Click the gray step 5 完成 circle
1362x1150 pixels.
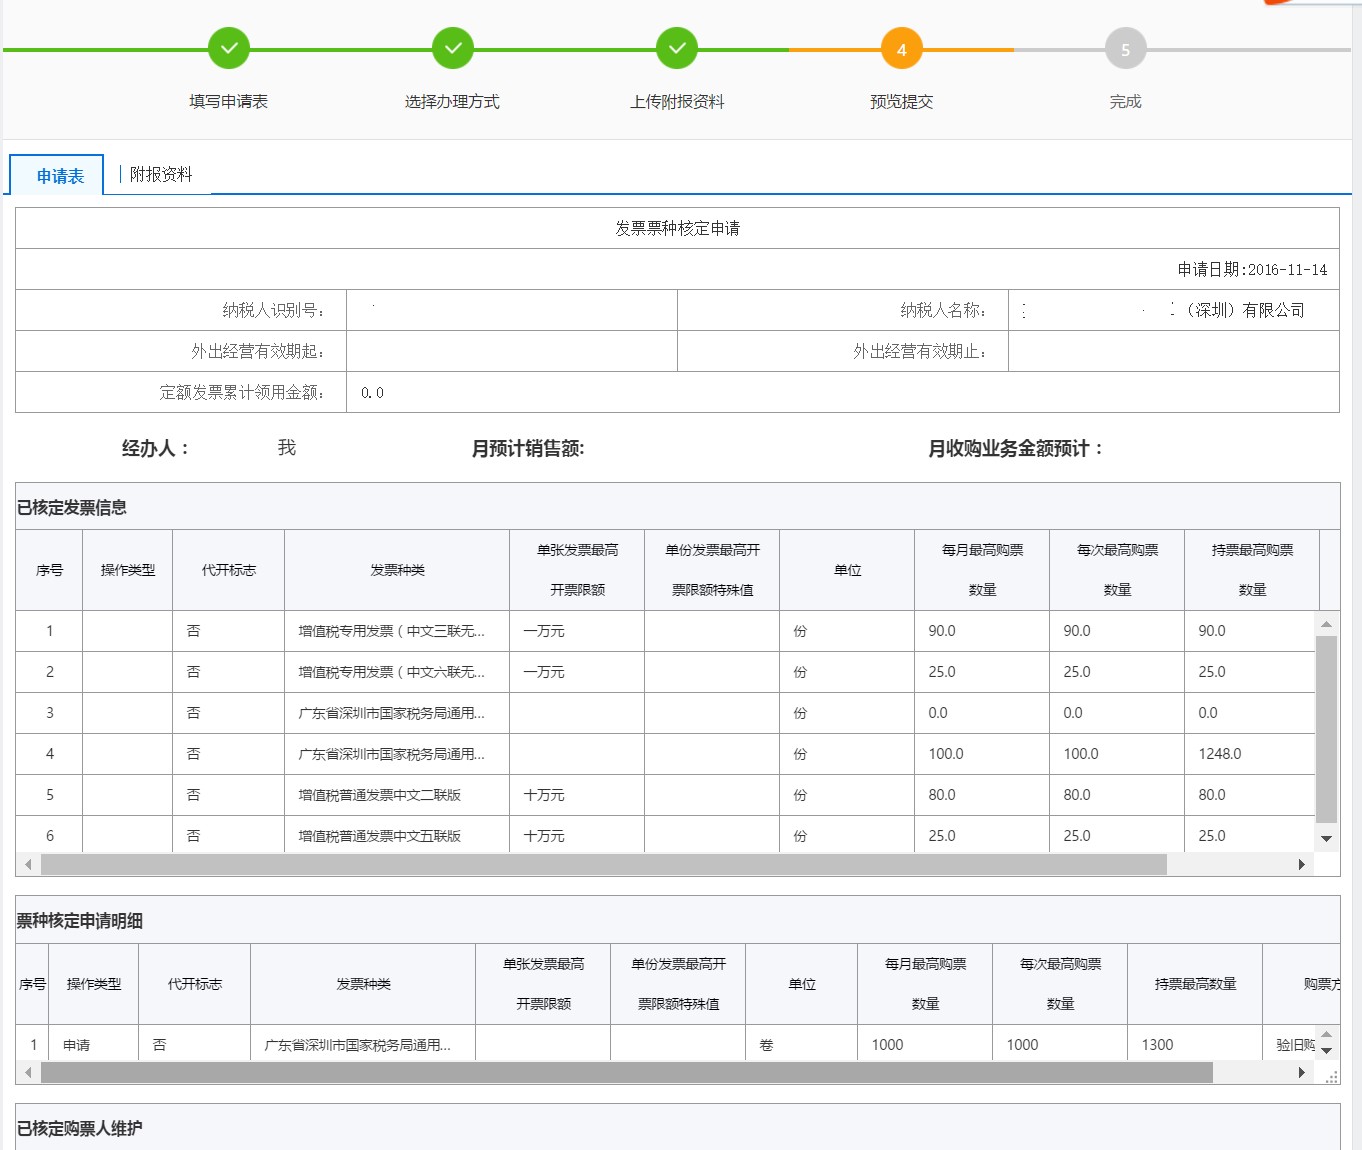[x=1125, y=49]
